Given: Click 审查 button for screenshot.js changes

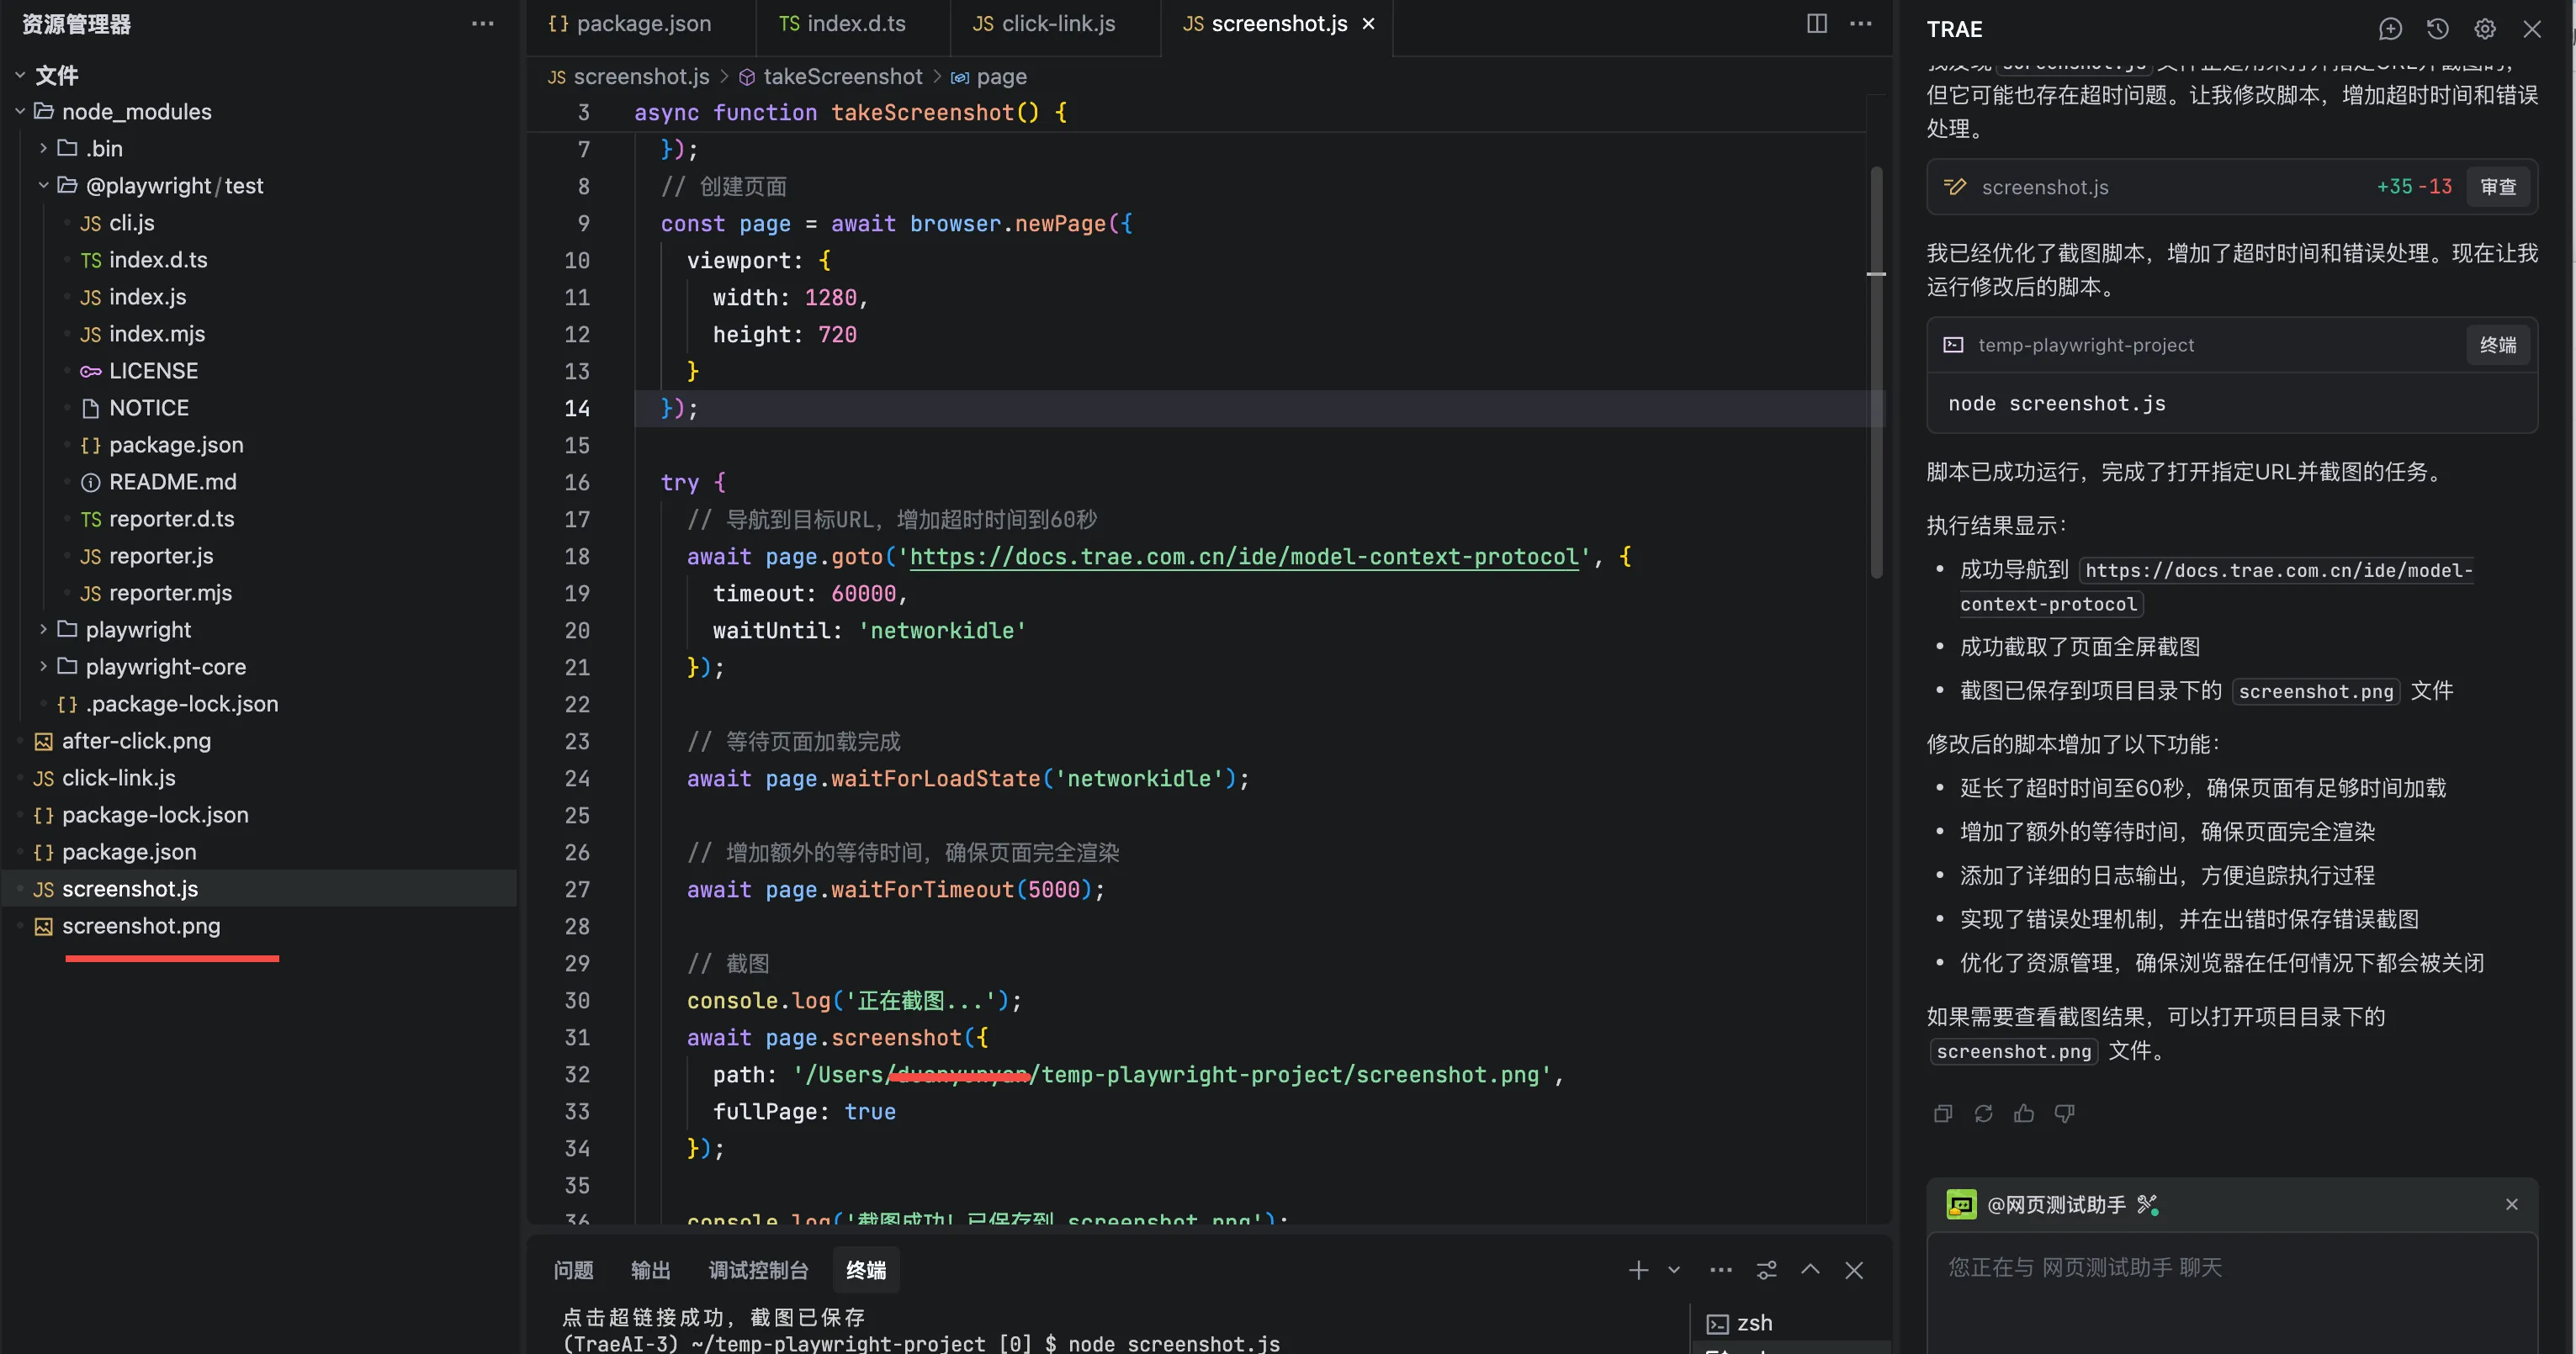Looking at the screenshot, I should click(2497, 187).
